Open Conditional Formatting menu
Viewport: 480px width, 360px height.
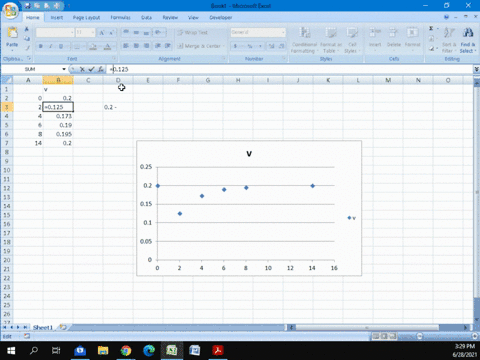pos(304,40)
